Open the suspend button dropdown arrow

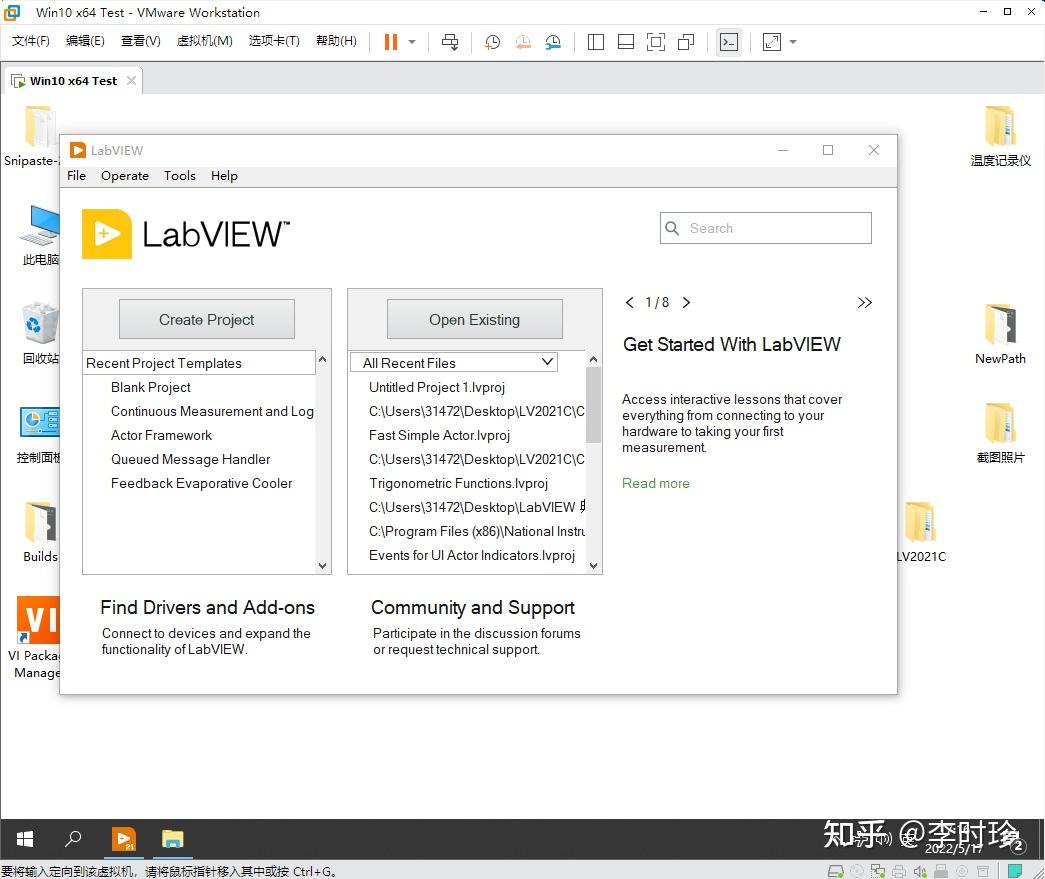[410, 42]
